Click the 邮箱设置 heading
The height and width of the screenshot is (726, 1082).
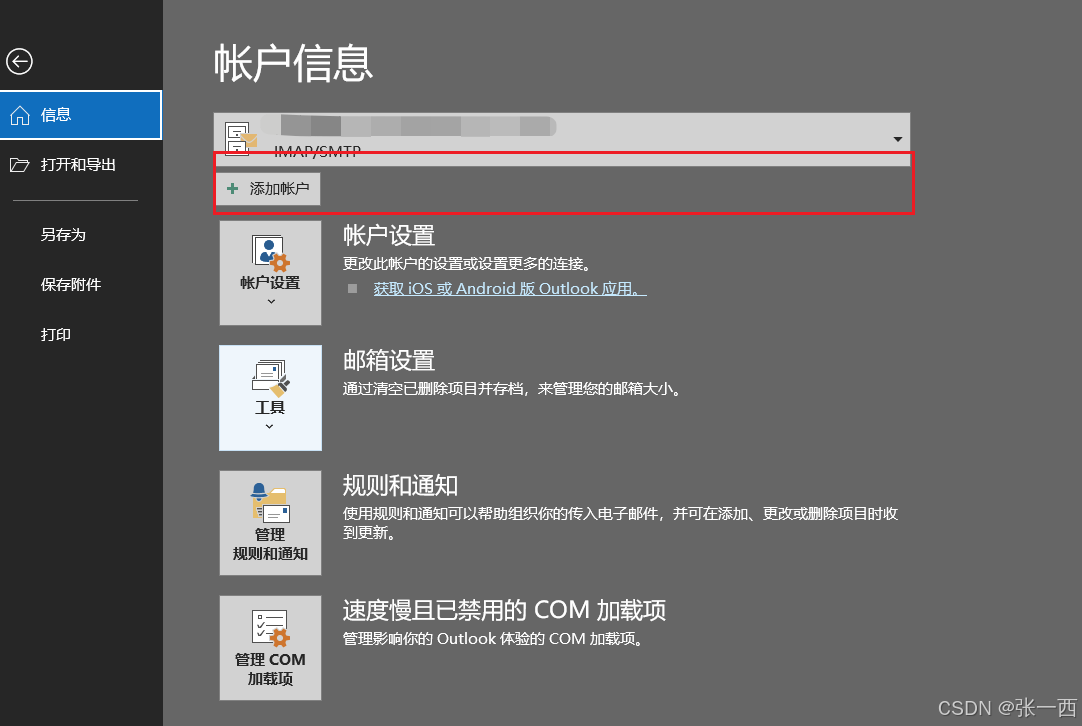(x=388, y=360)
